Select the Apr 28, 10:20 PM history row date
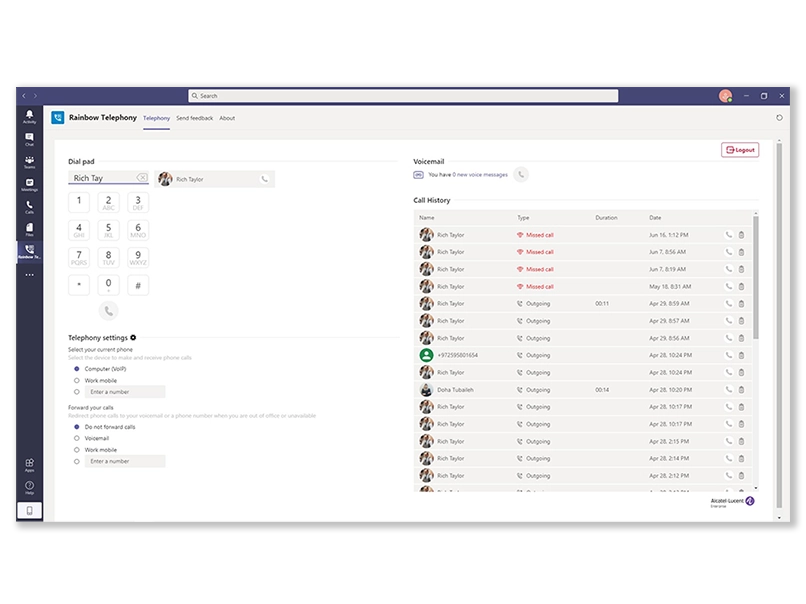The width and height of the screenshot is (806, 604). coord(670,390)
